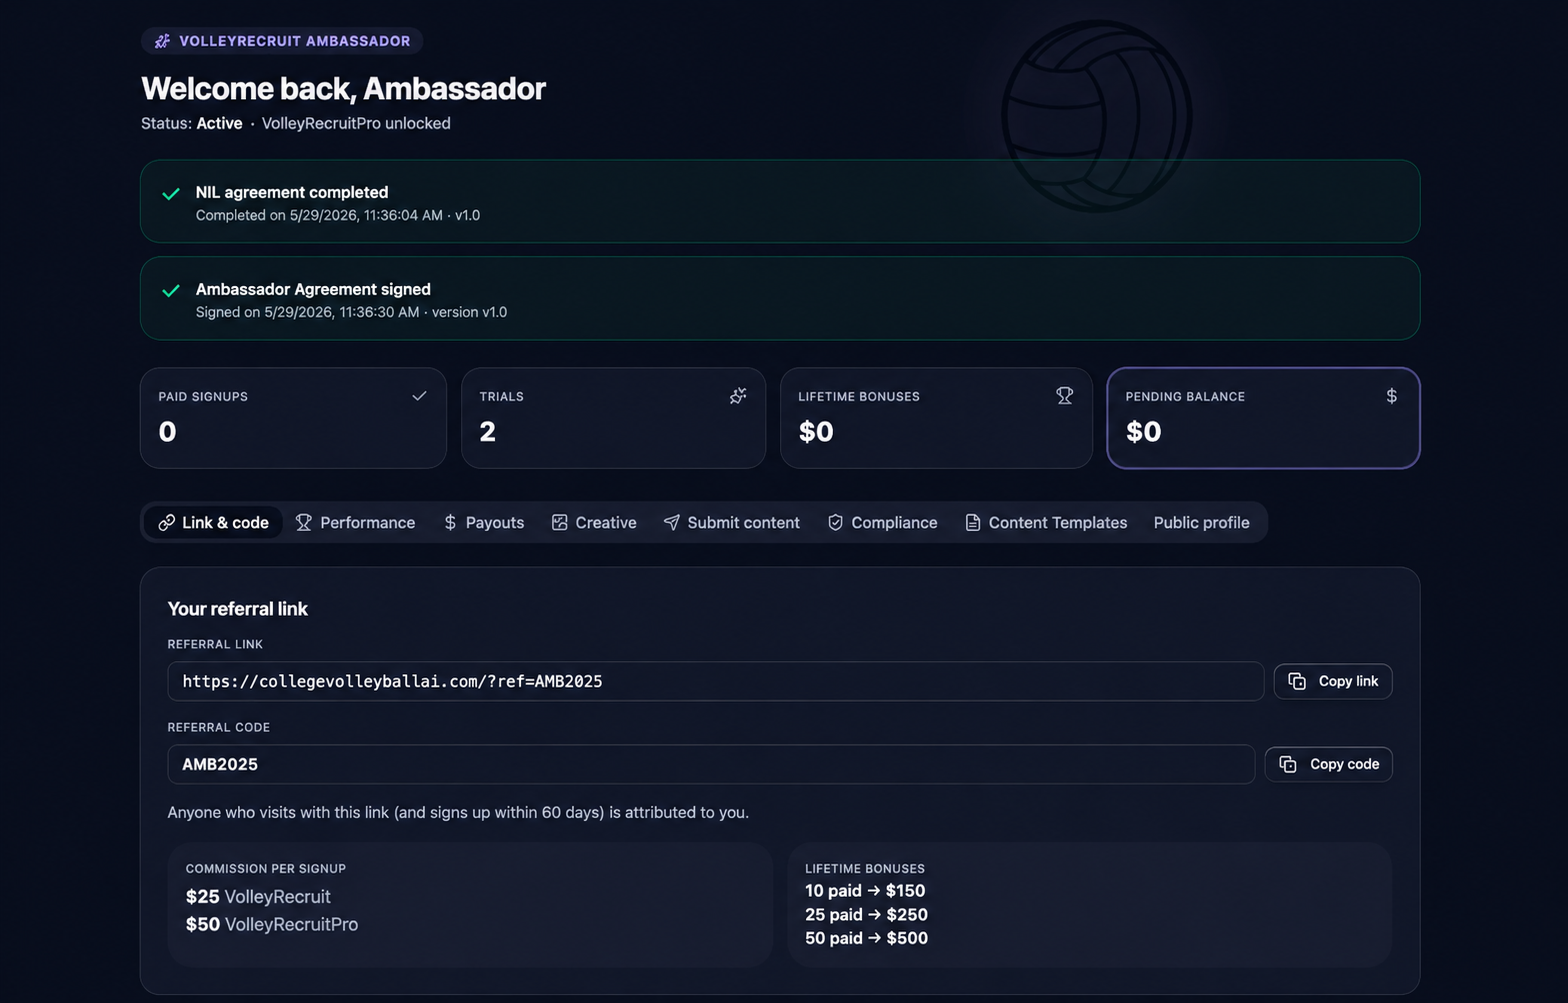Image resolution: width=1568 pixels, height=1003 pixels.
Task: Click the green checkmark beside NIL agreement completed
Action: point(171,194)
